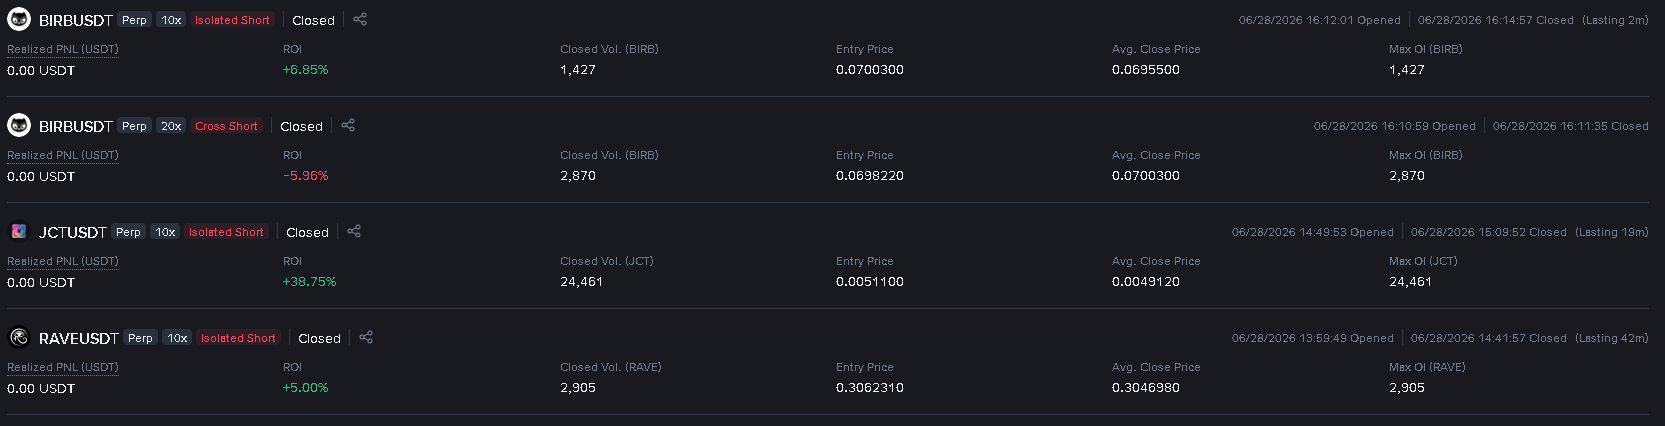The width and height of the screenshot is (1665, 426).
Task: Click Realized PNL label in first row
Action: coord(63,49)
